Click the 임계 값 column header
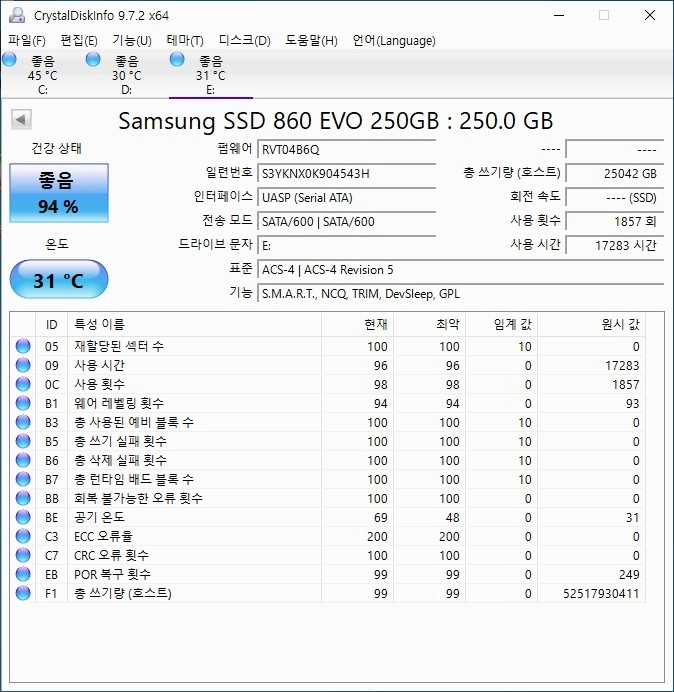Image resolution: width=674 pixels, height=692 pixels. point(501,325)
